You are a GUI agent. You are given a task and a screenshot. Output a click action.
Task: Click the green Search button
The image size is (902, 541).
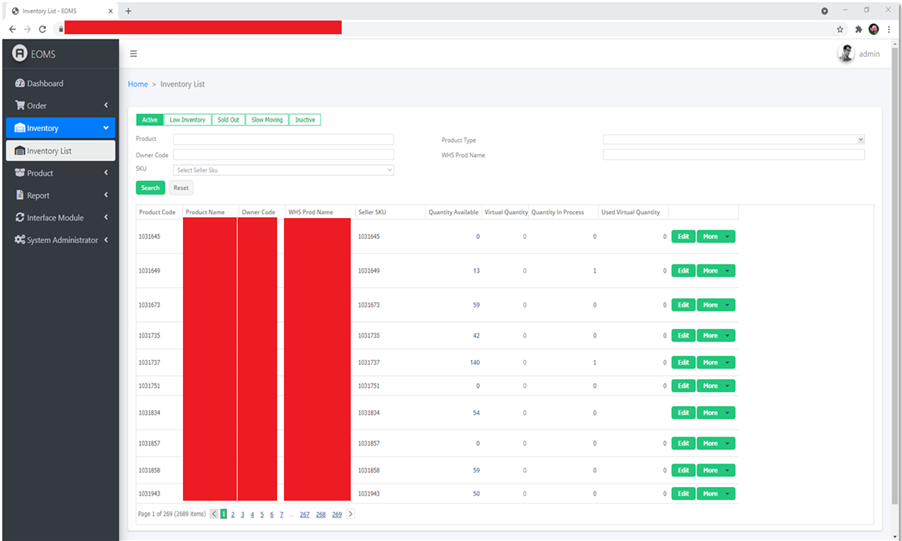tap(150, 188)
